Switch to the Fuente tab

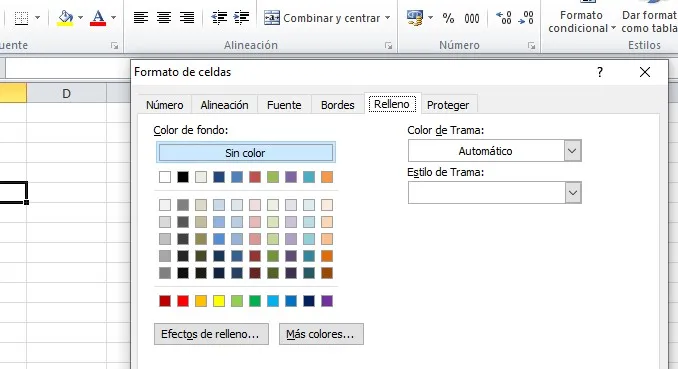pos(284,105)
